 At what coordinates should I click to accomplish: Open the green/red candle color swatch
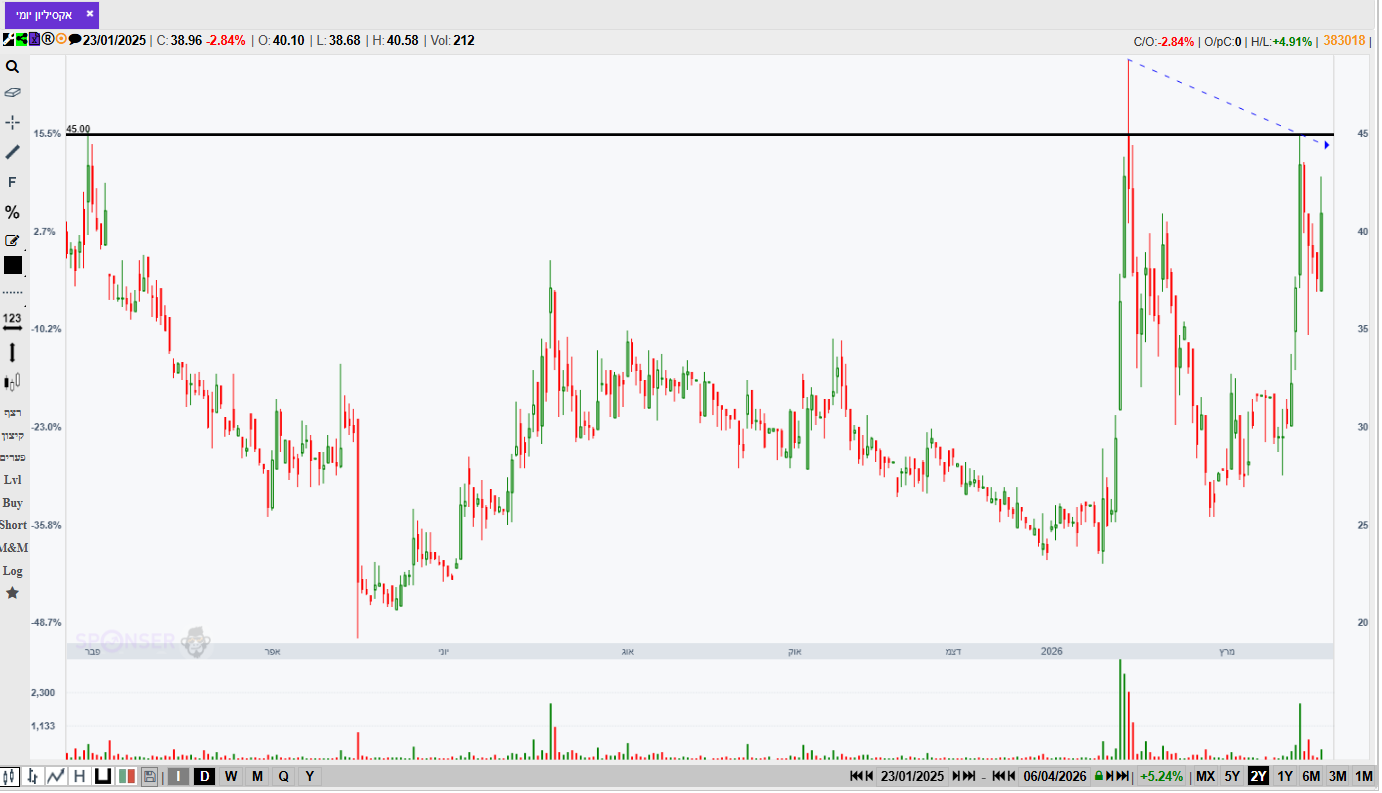click(x=127, y=776)
